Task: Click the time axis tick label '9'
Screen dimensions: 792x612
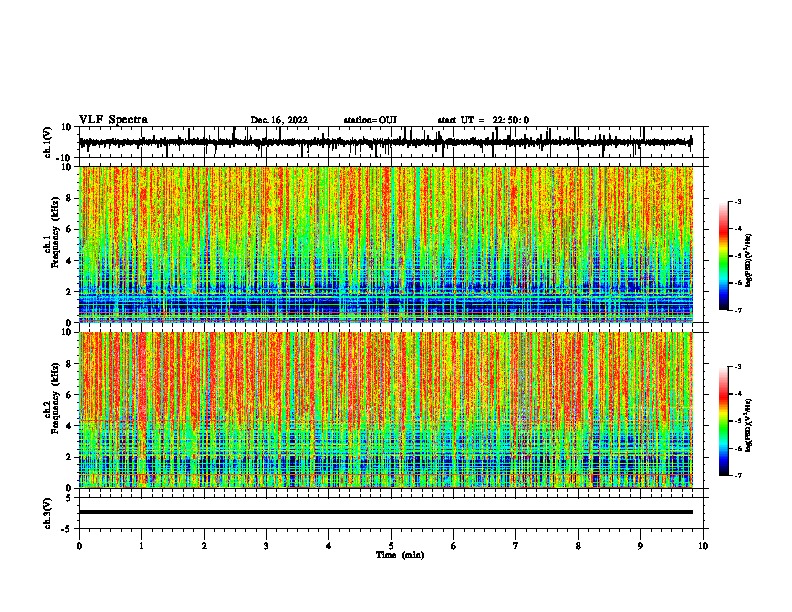Action: coord(640,546)
